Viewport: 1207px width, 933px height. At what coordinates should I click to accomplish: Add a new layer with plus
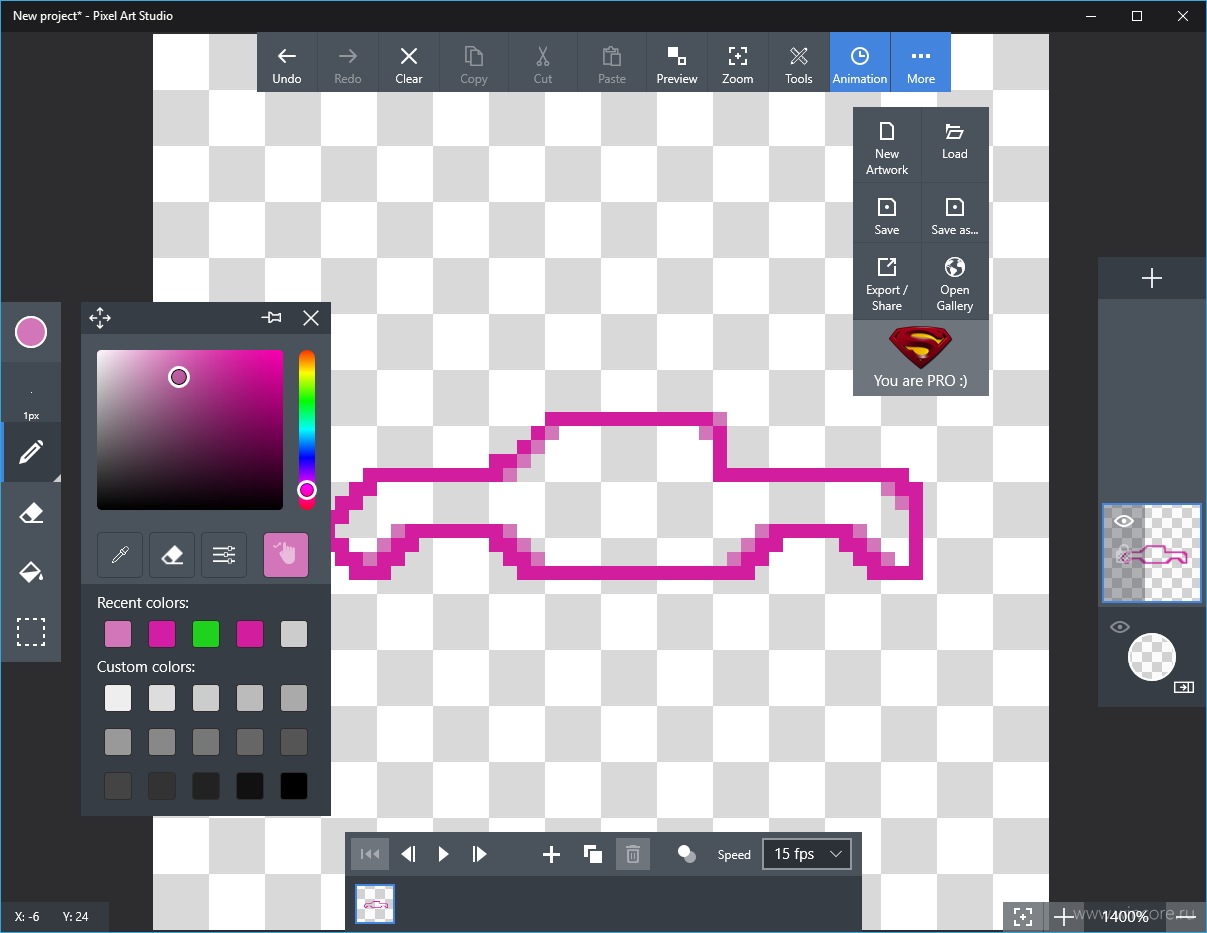click(1152, 278)
